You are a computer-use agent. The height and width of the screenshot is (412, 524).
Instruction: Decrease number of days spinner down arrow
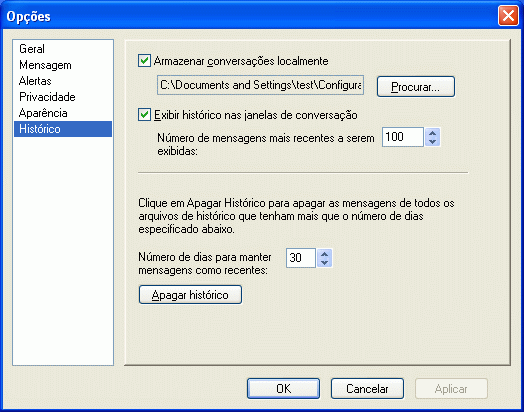point(324,263)
